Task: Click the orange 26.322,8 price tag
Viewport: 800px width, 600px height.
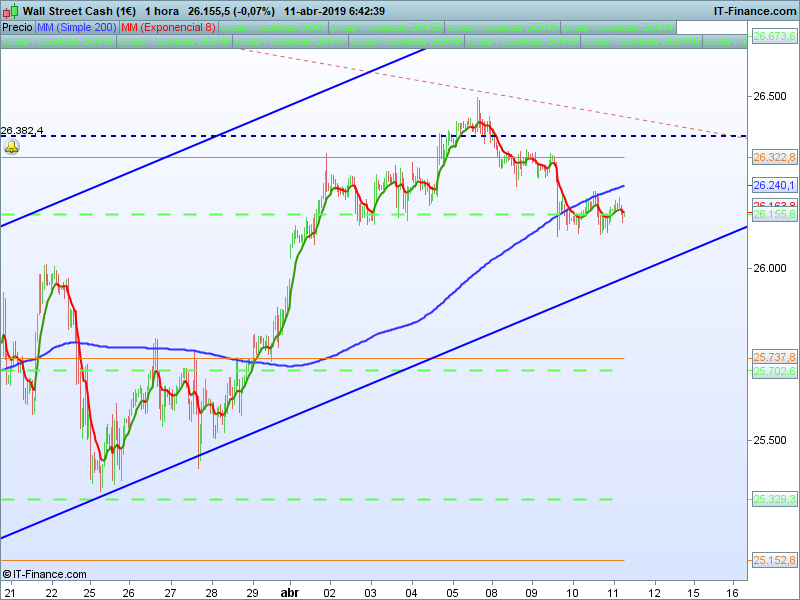Action: pyautogui.click(x=774, y=157)
